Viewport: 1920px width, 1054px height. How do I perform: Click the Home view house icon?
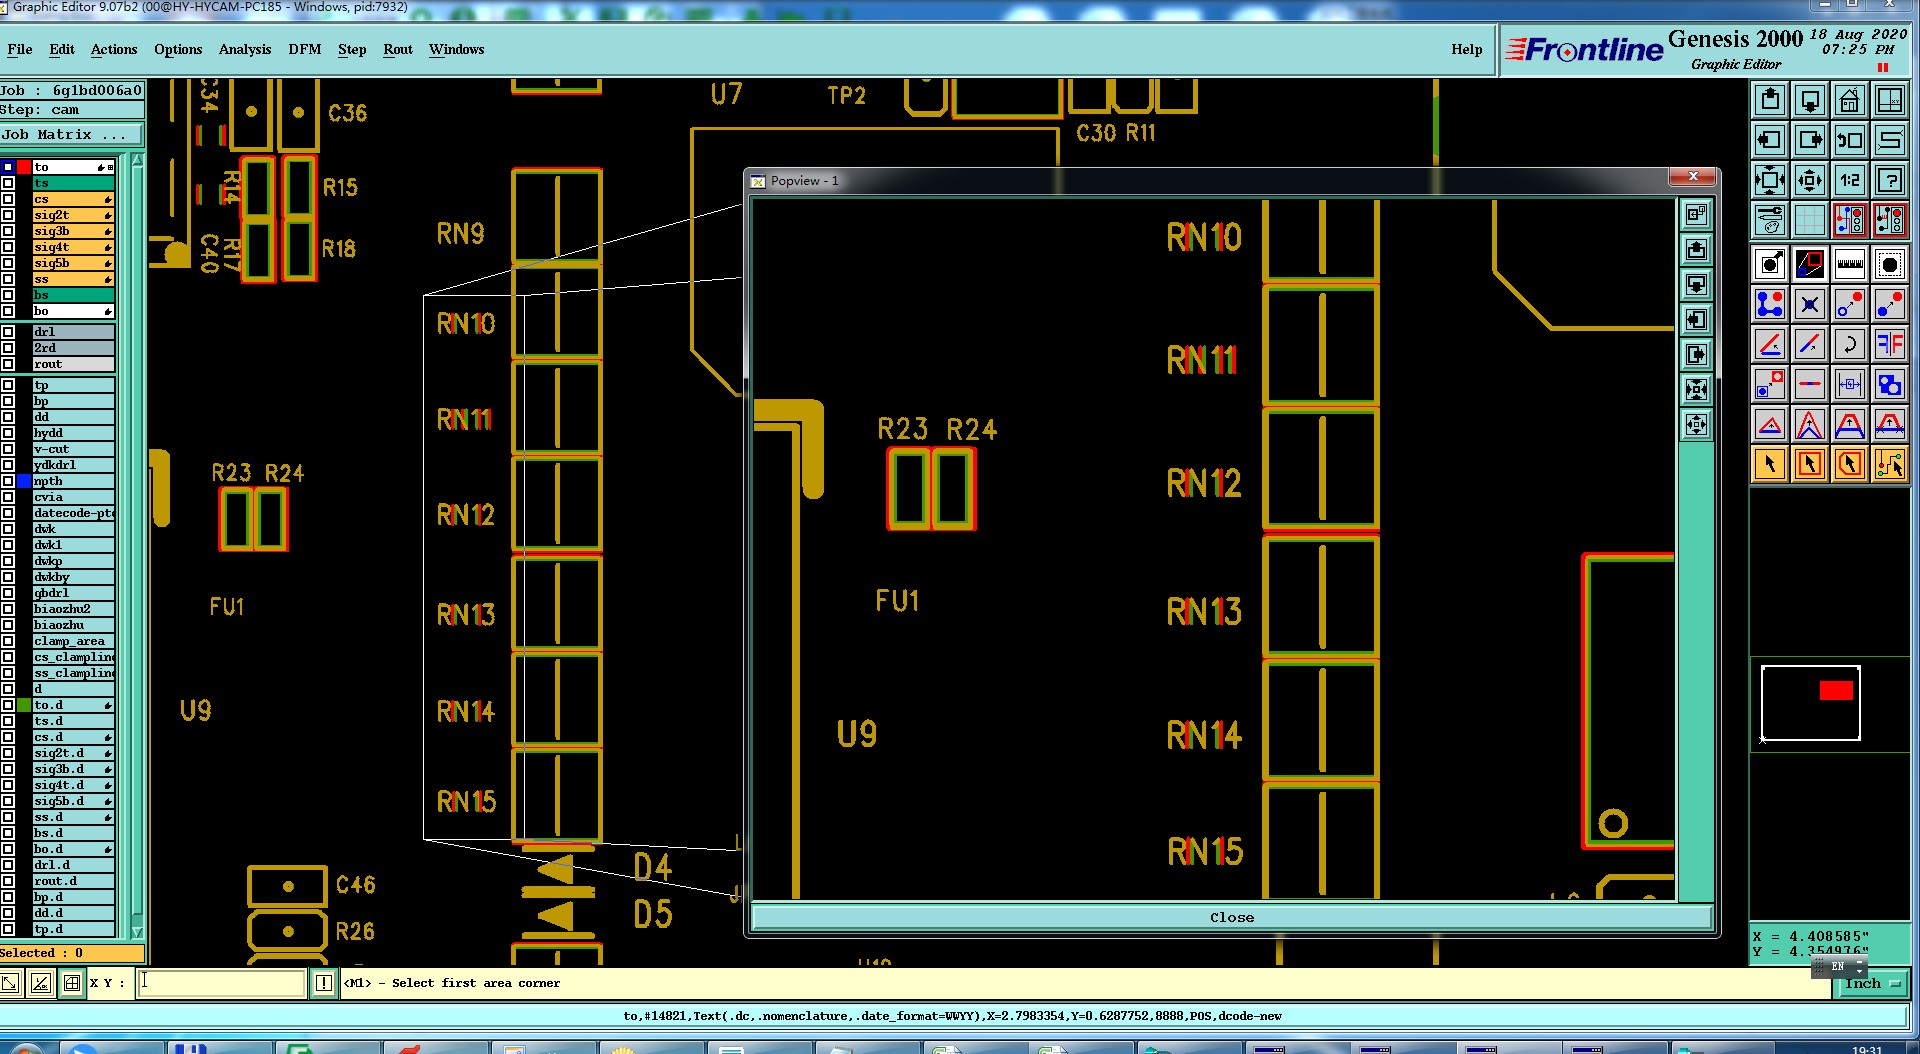click(1850, 100)
